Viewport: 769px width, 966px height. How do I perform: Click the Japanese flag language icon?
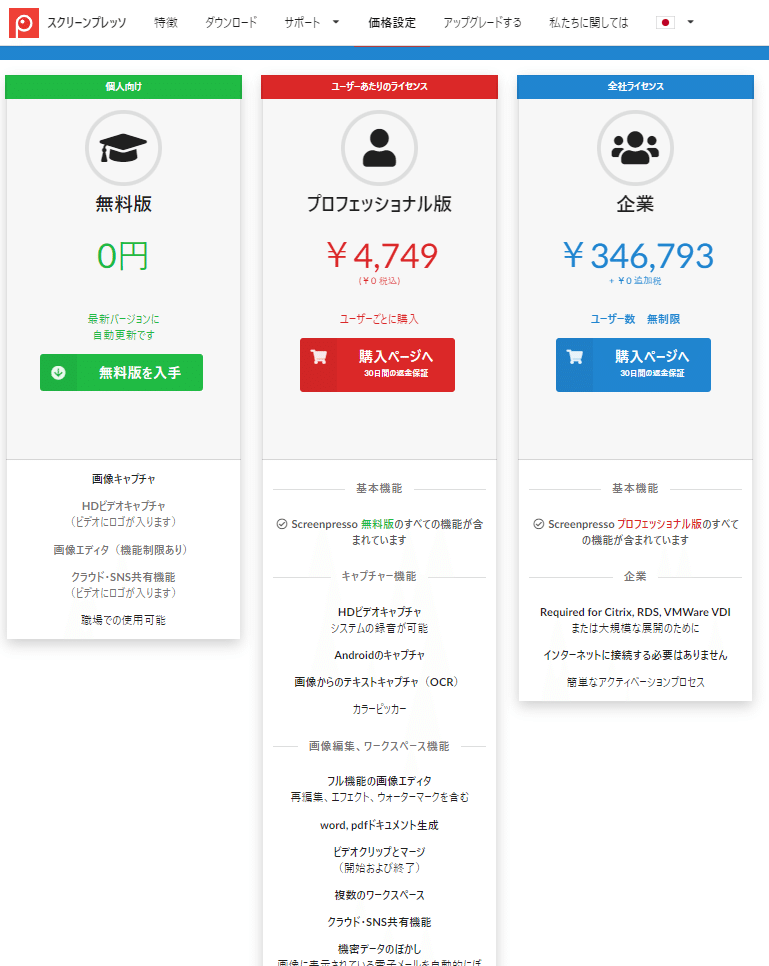(x=665, y=23)
